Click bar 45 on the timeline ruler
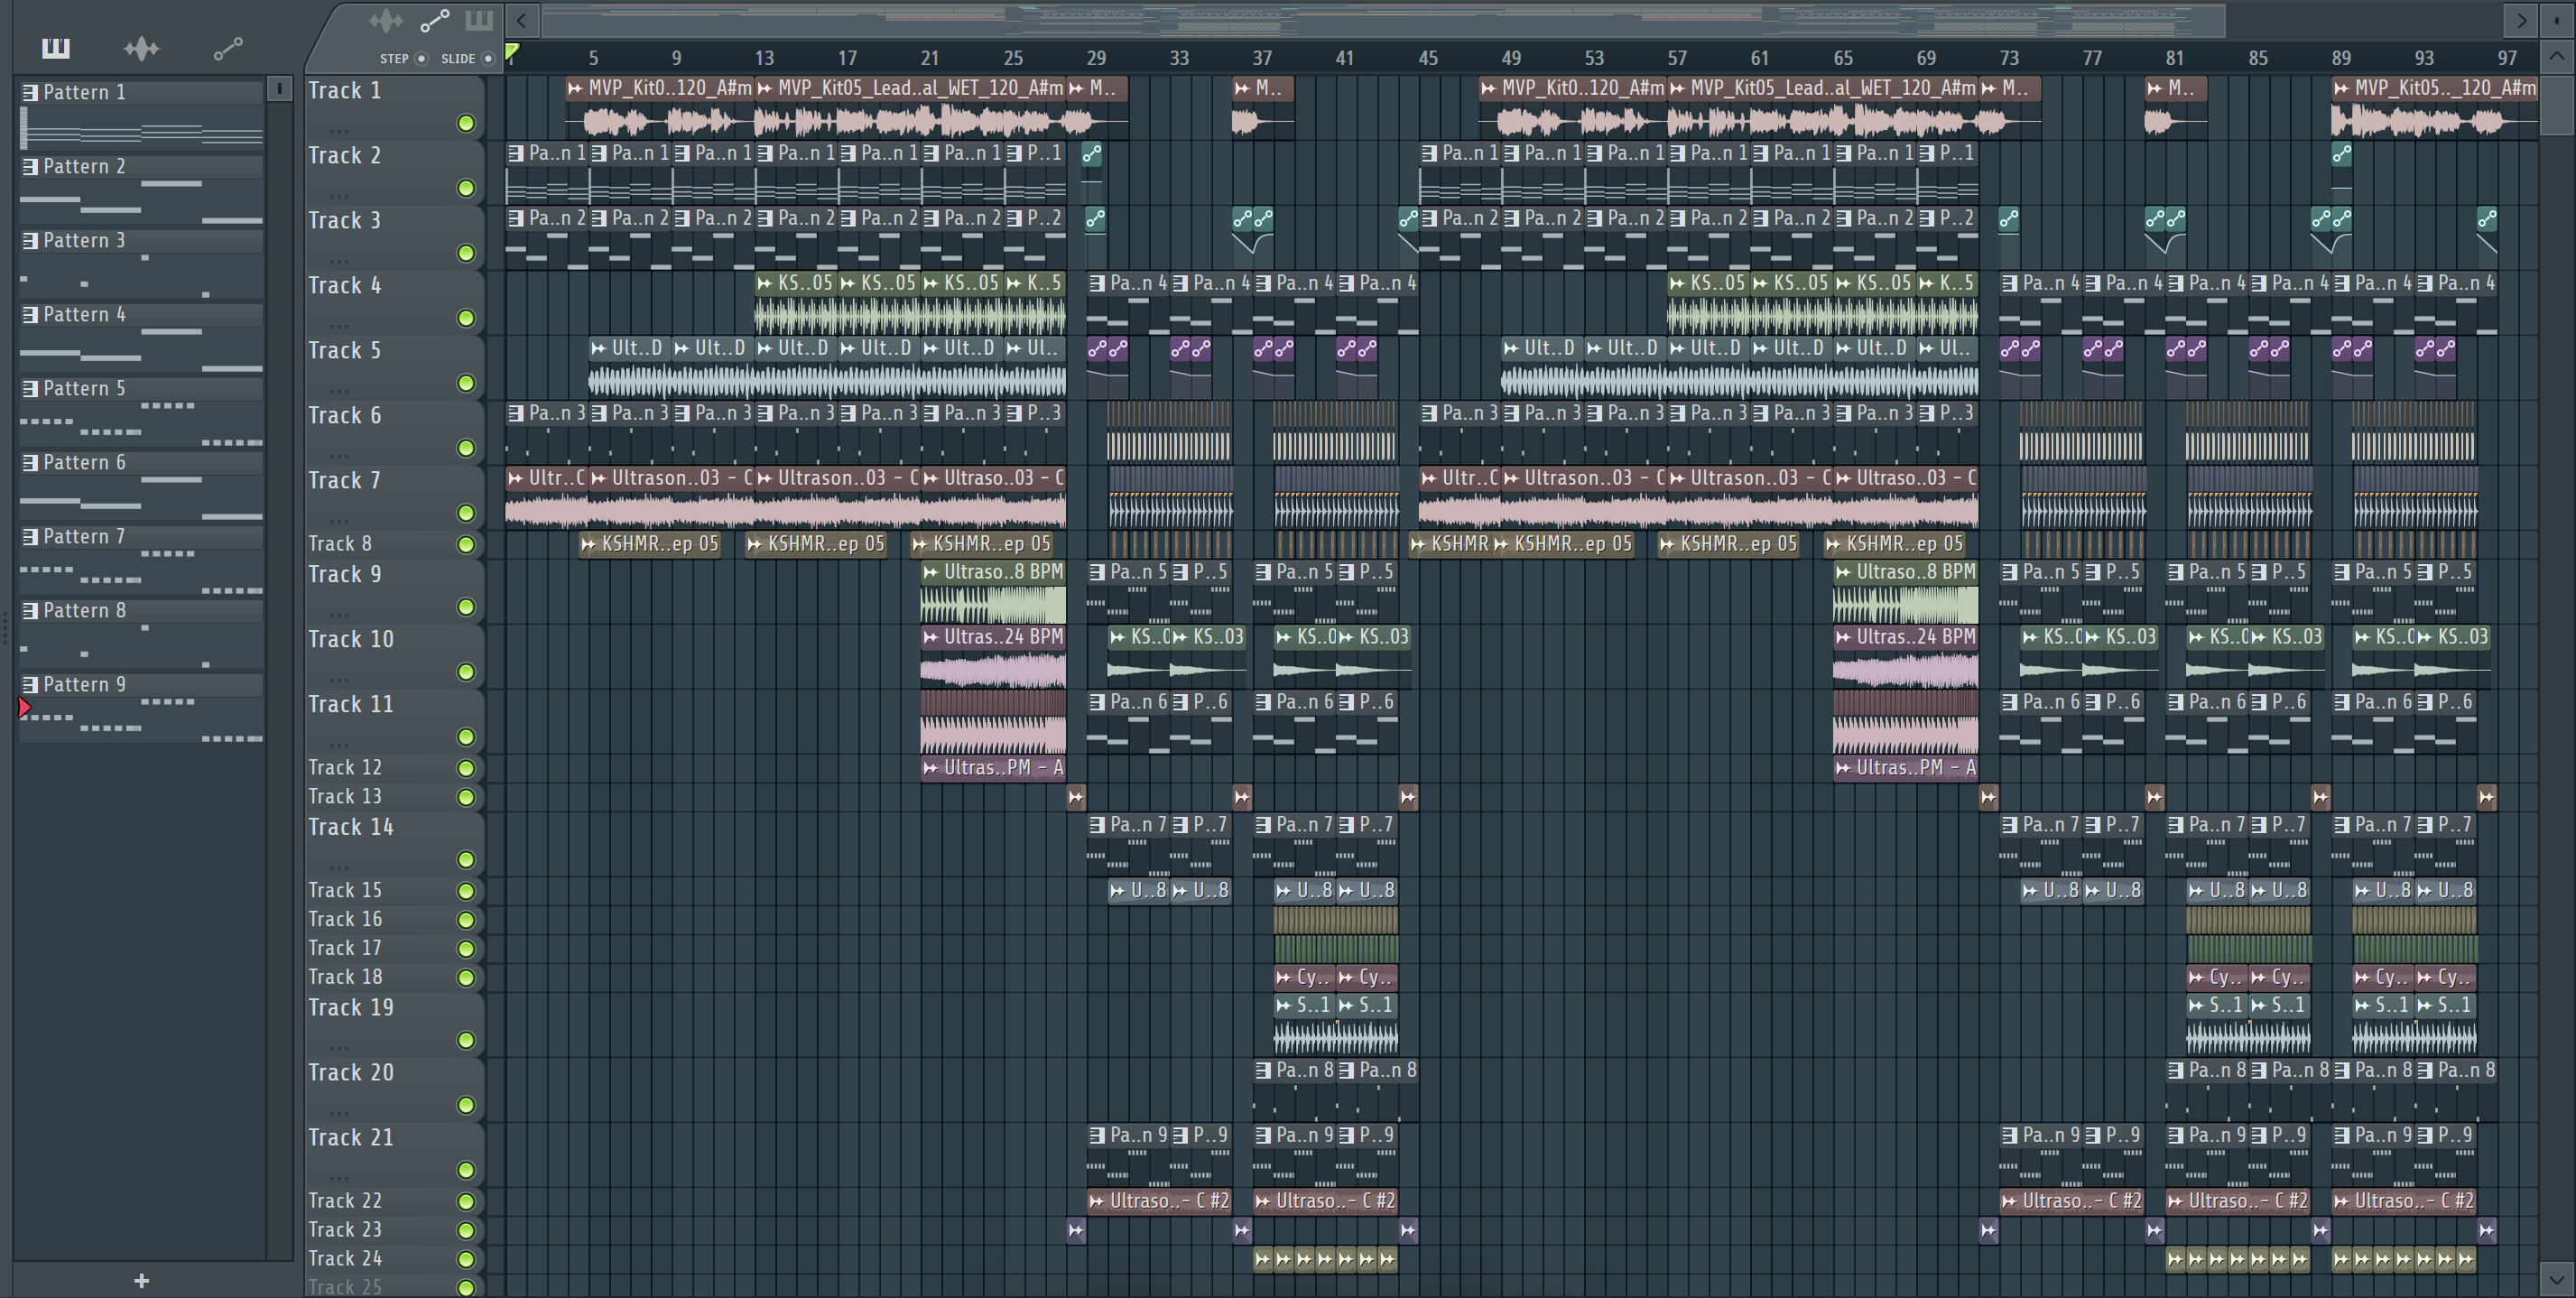 1428,58
